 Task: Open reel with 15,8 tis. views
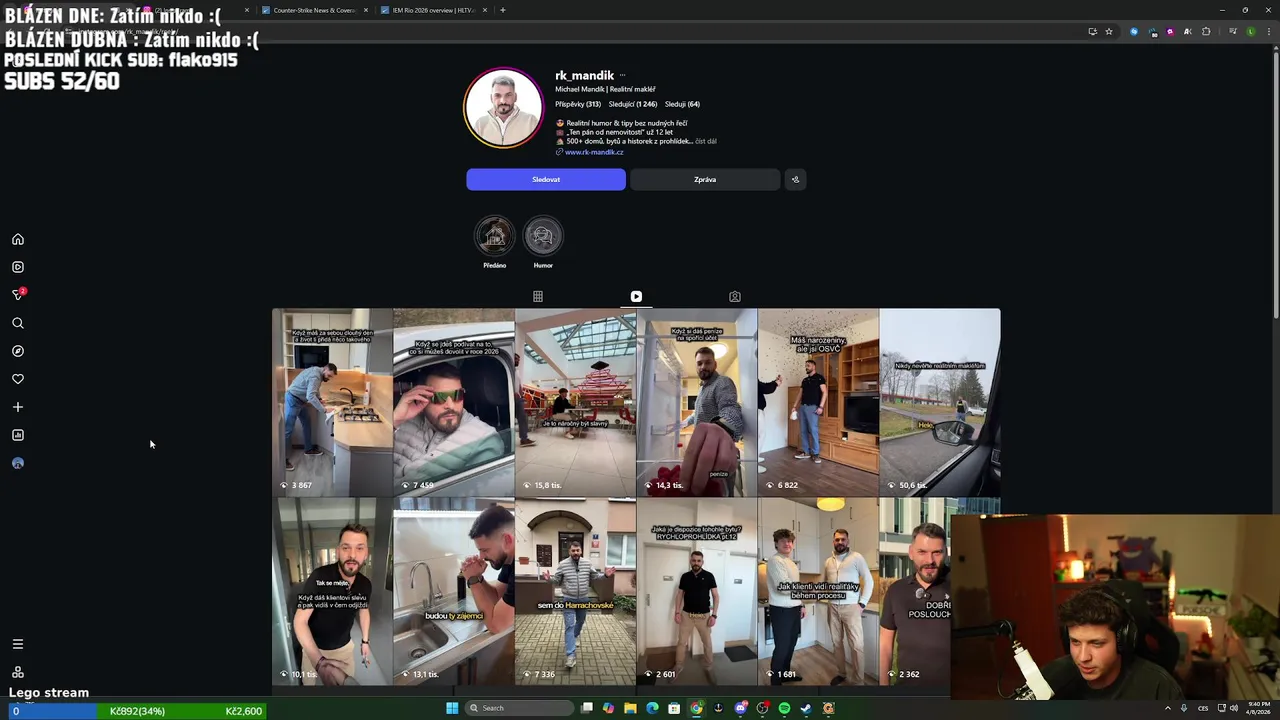575,402
